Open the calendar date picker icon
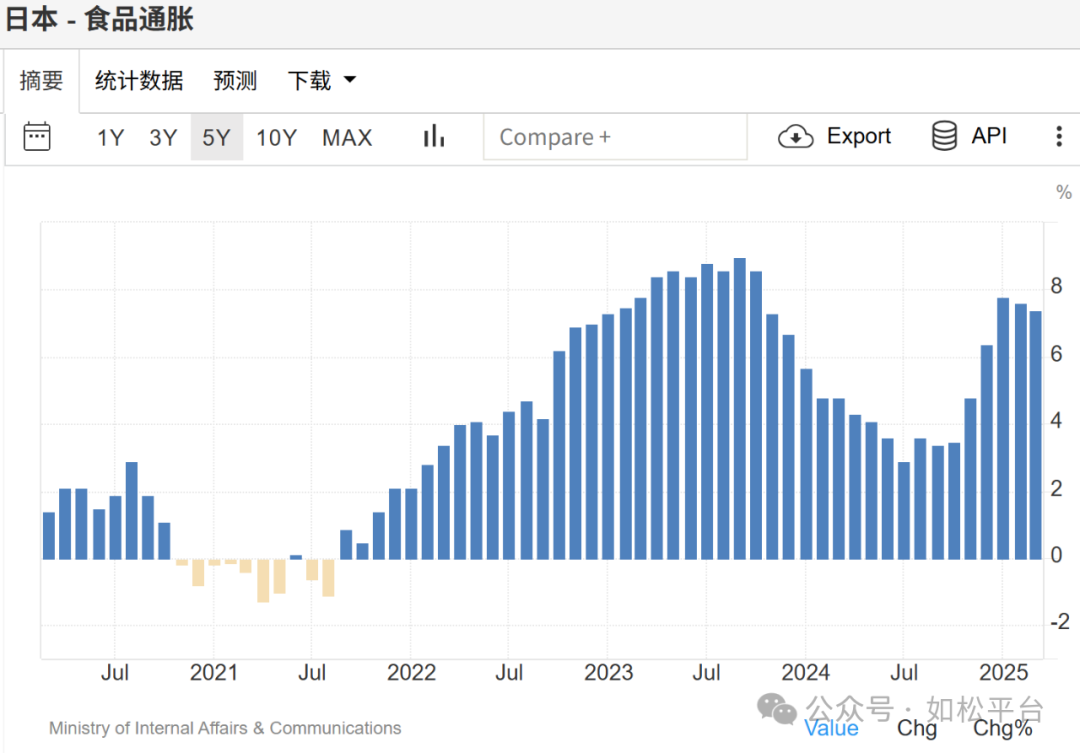Screen dimensions: 1080x753 (x=37, y=137)
